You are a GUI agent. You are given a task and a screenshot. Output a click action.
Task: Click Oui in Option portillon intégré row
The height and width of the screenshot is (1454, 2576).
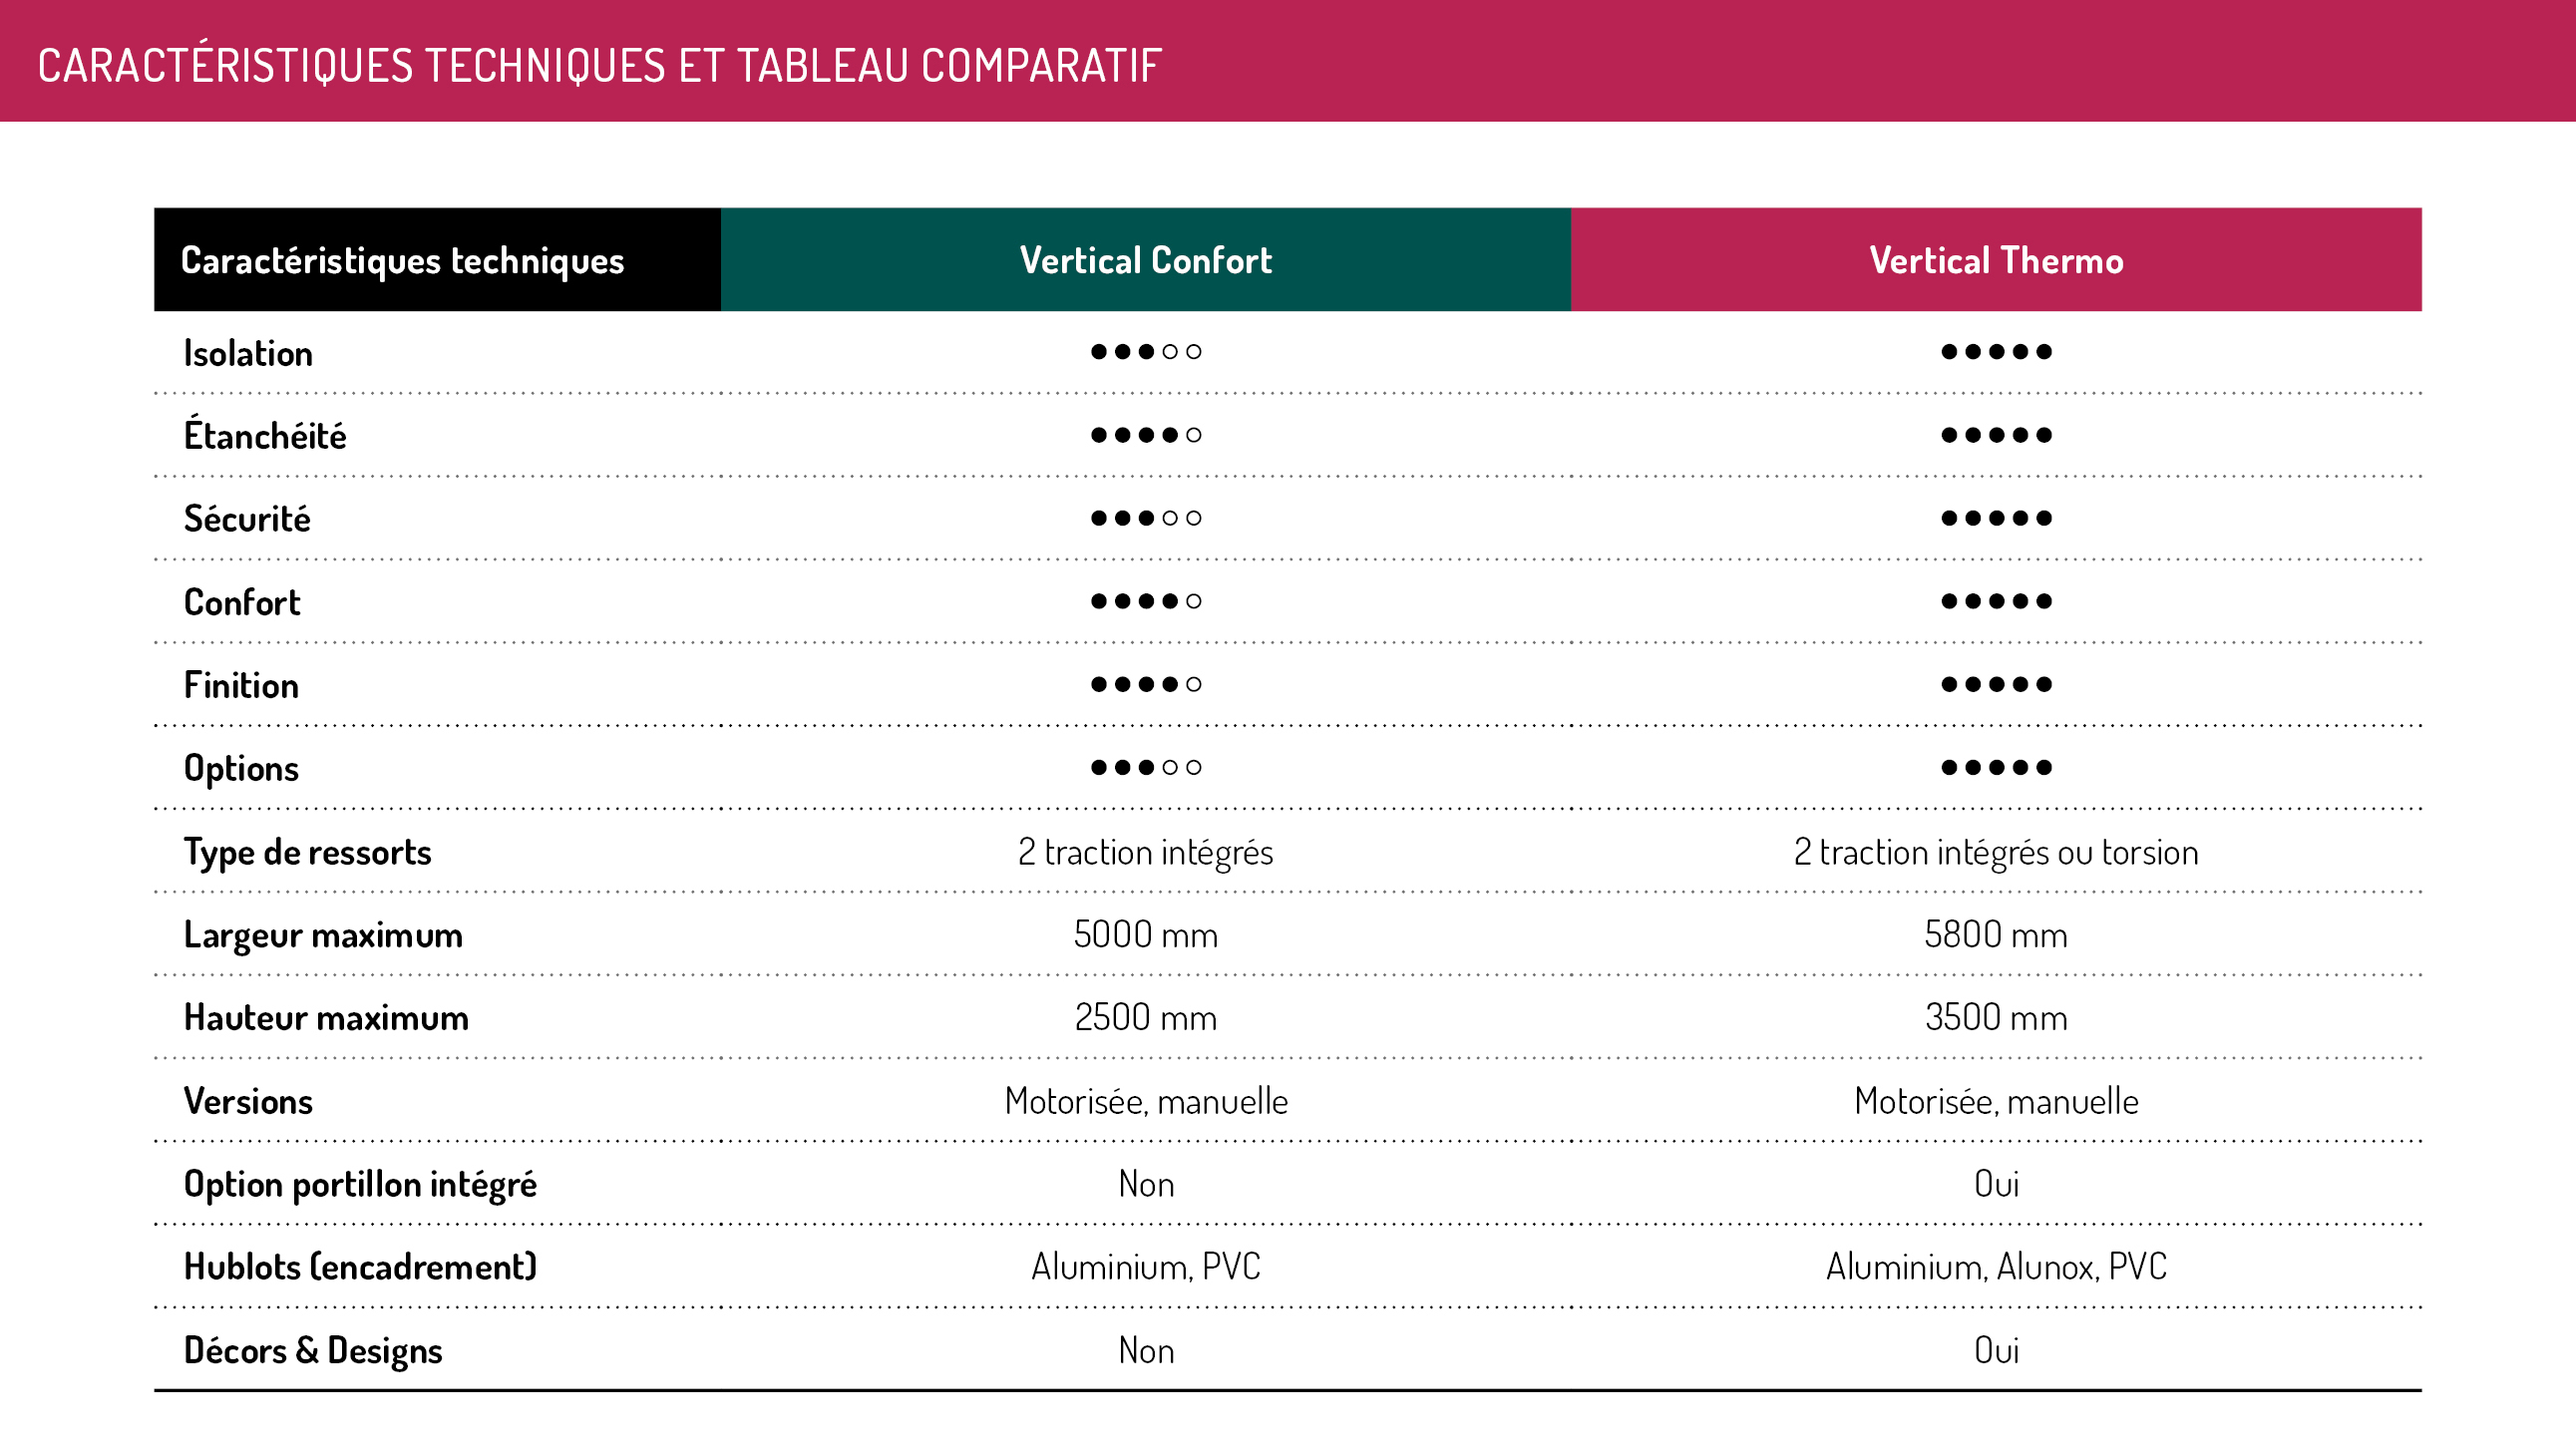click(1996, 1184)
